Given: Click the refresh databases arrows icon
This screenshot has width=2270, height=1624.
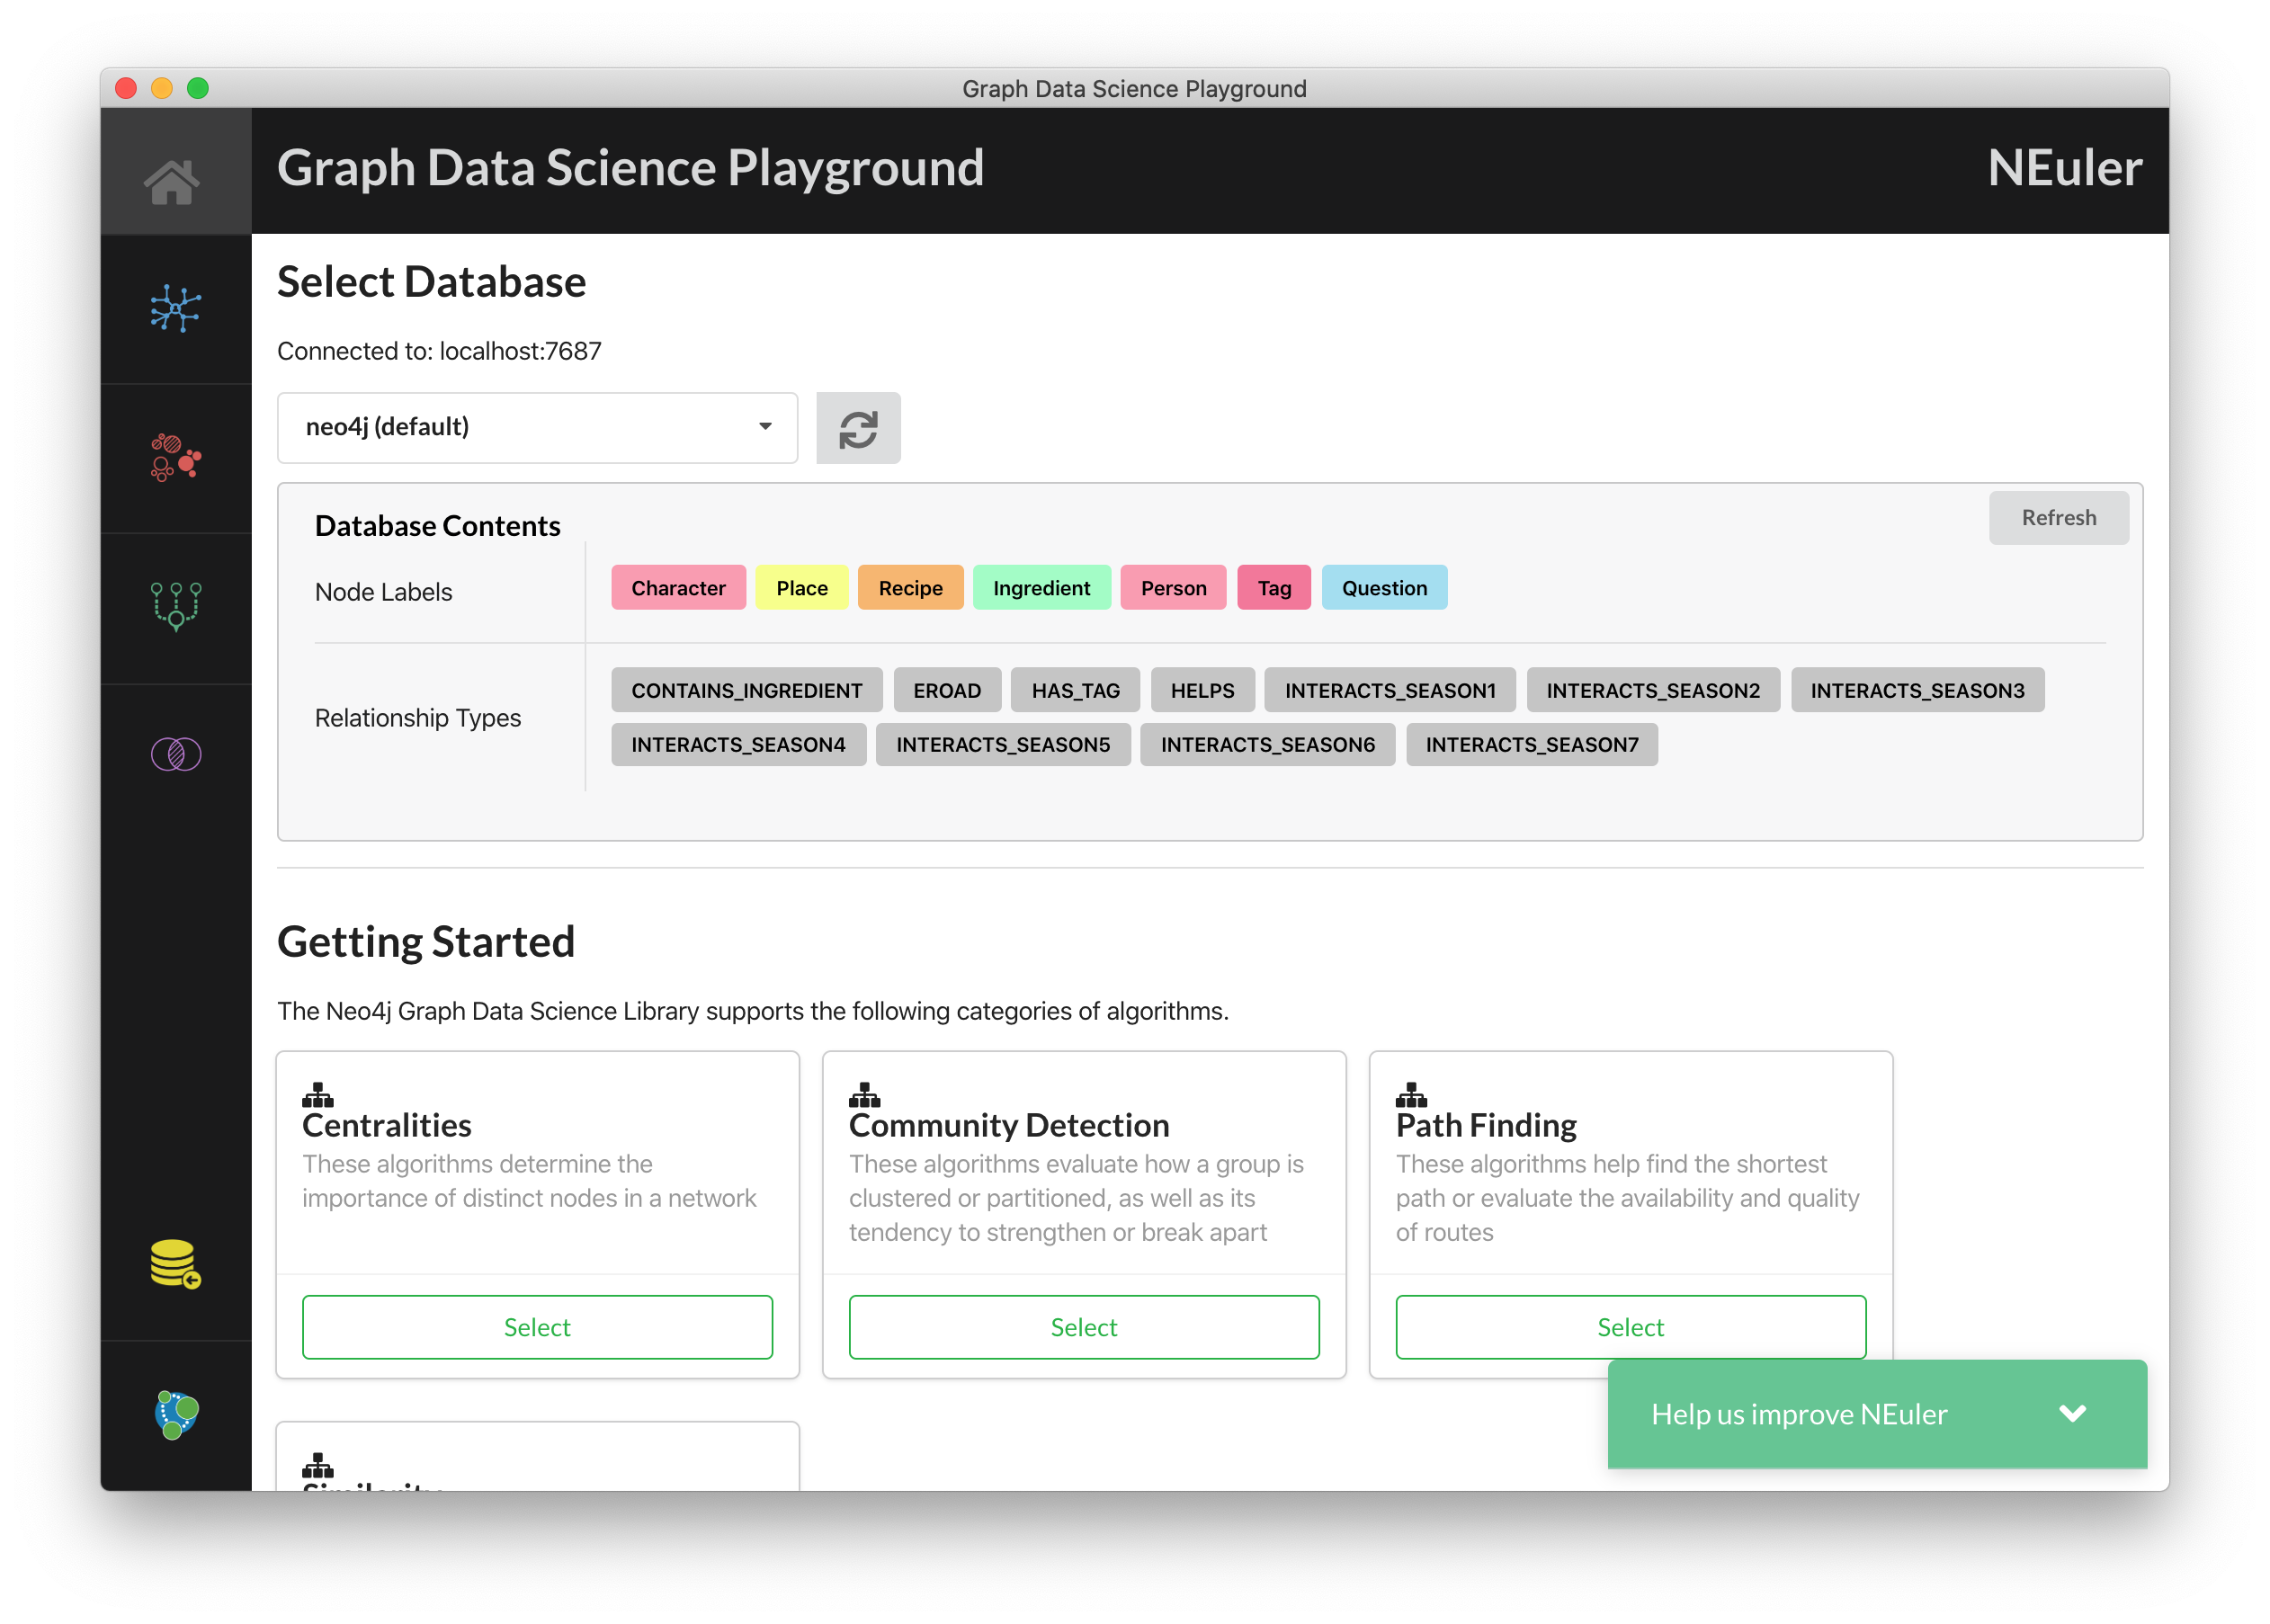Looking at the screenshot, I should click(x=857, y=428).
